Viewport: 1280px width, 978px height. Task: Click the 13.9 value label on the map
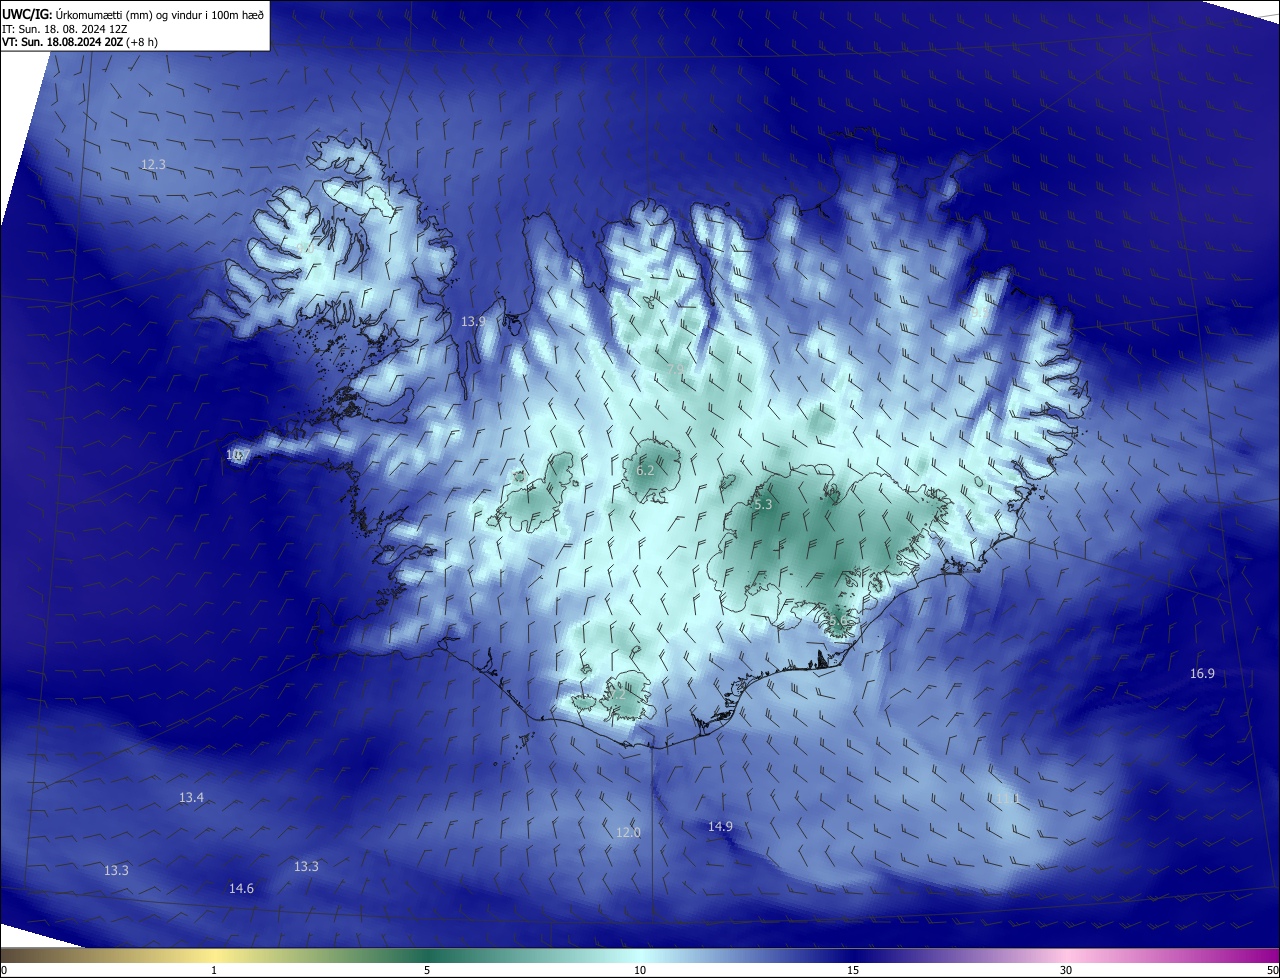(x=473, y=322)
